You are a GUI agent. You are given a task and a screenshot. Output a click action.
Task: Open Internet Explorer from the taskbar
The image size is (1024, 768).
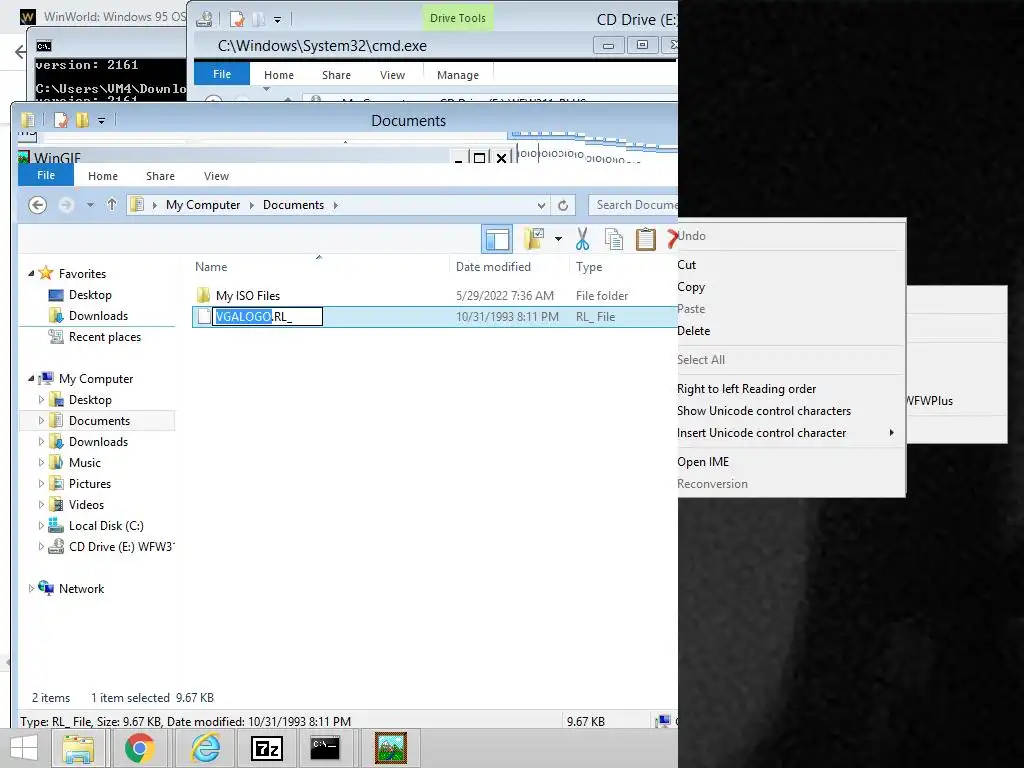(x=204, y=748)
